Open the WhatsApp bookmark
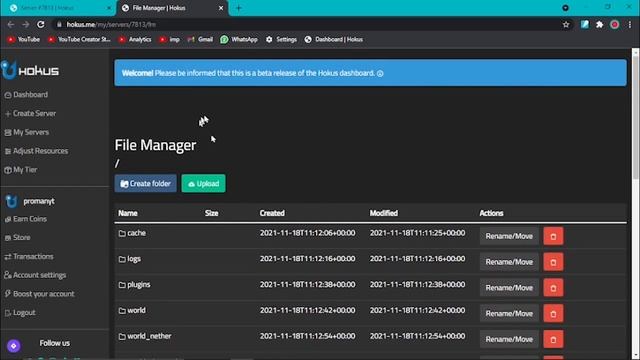 coord(239,40)
